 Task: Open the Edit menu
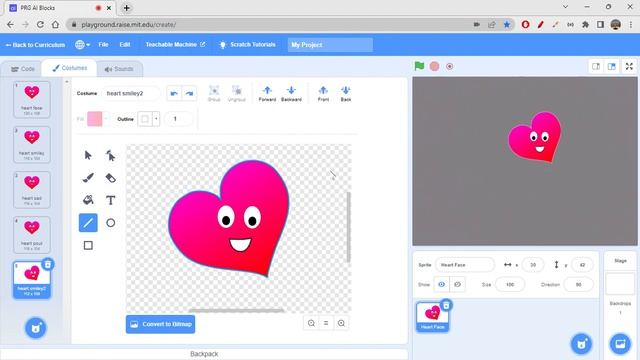pos(125,44)
